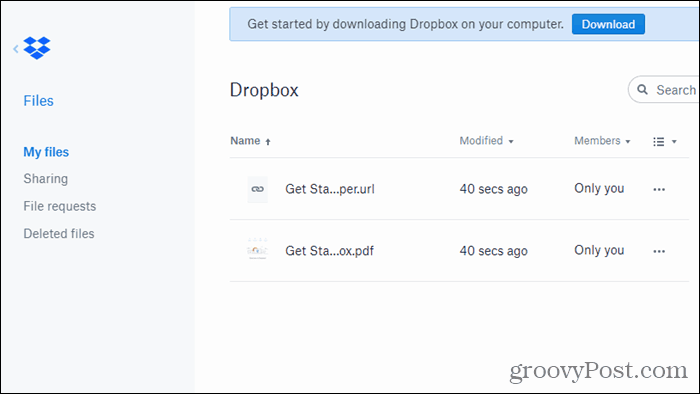View Deleted files in sidebar
The image size is (700, 394).
click(58, 233)
